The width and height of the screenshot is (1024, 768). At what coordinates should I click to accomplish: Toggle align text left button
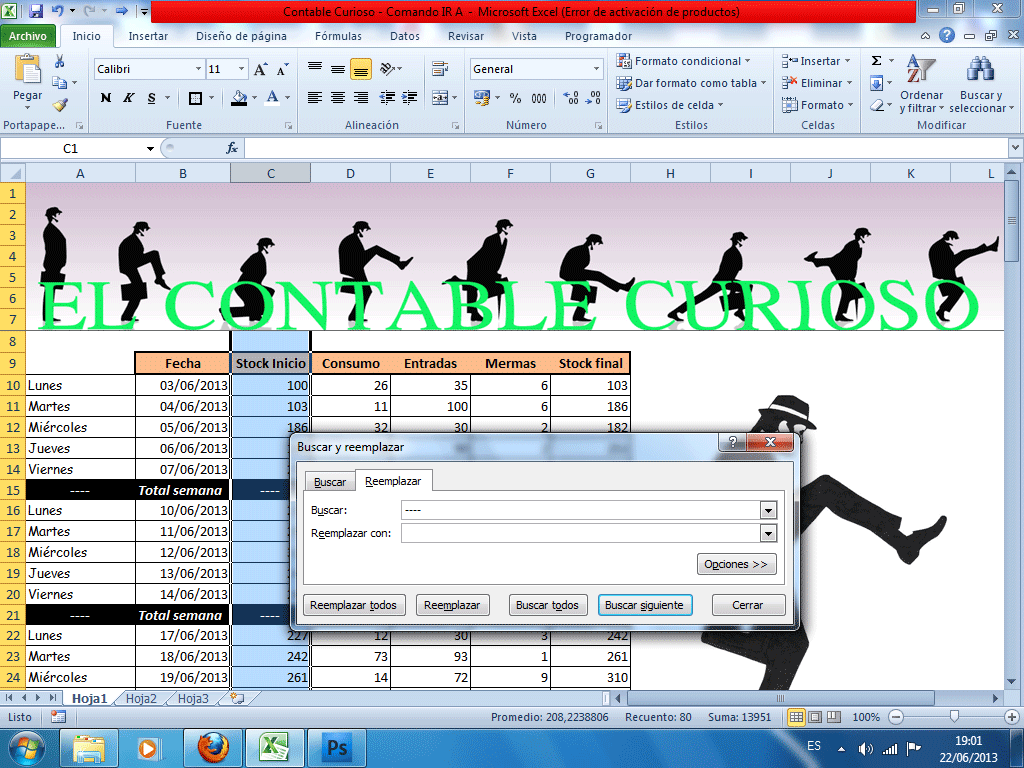coord(315,98)
